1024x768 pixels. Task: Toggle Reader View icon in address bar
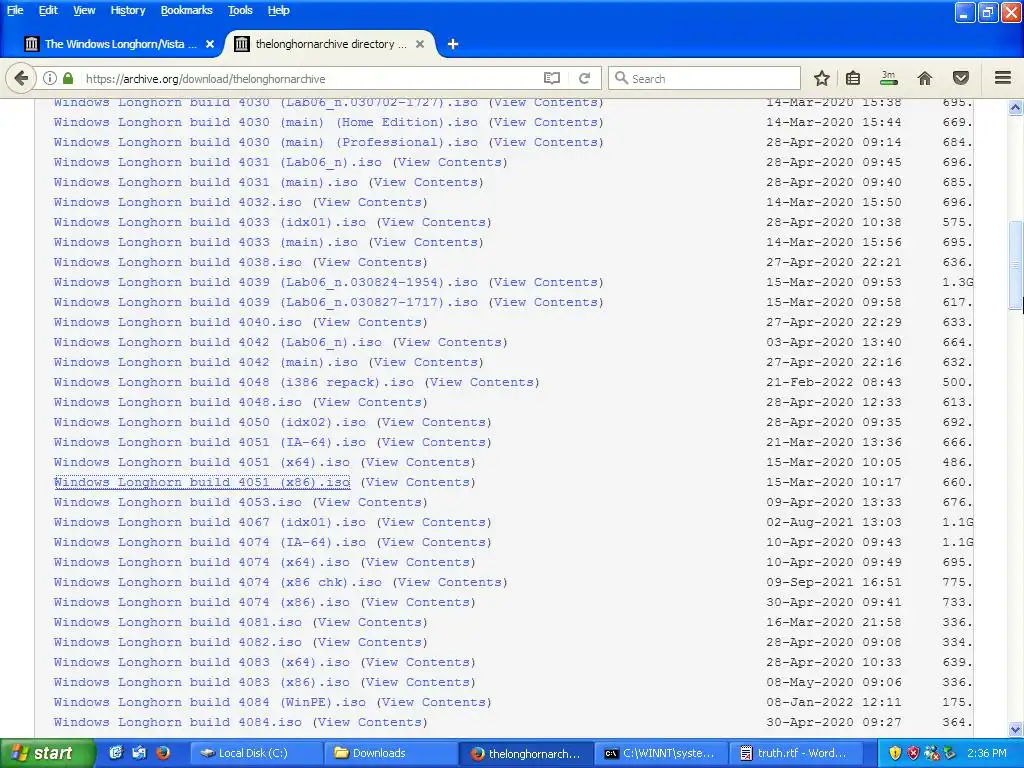pyautogui.click(x=552, y=78)
